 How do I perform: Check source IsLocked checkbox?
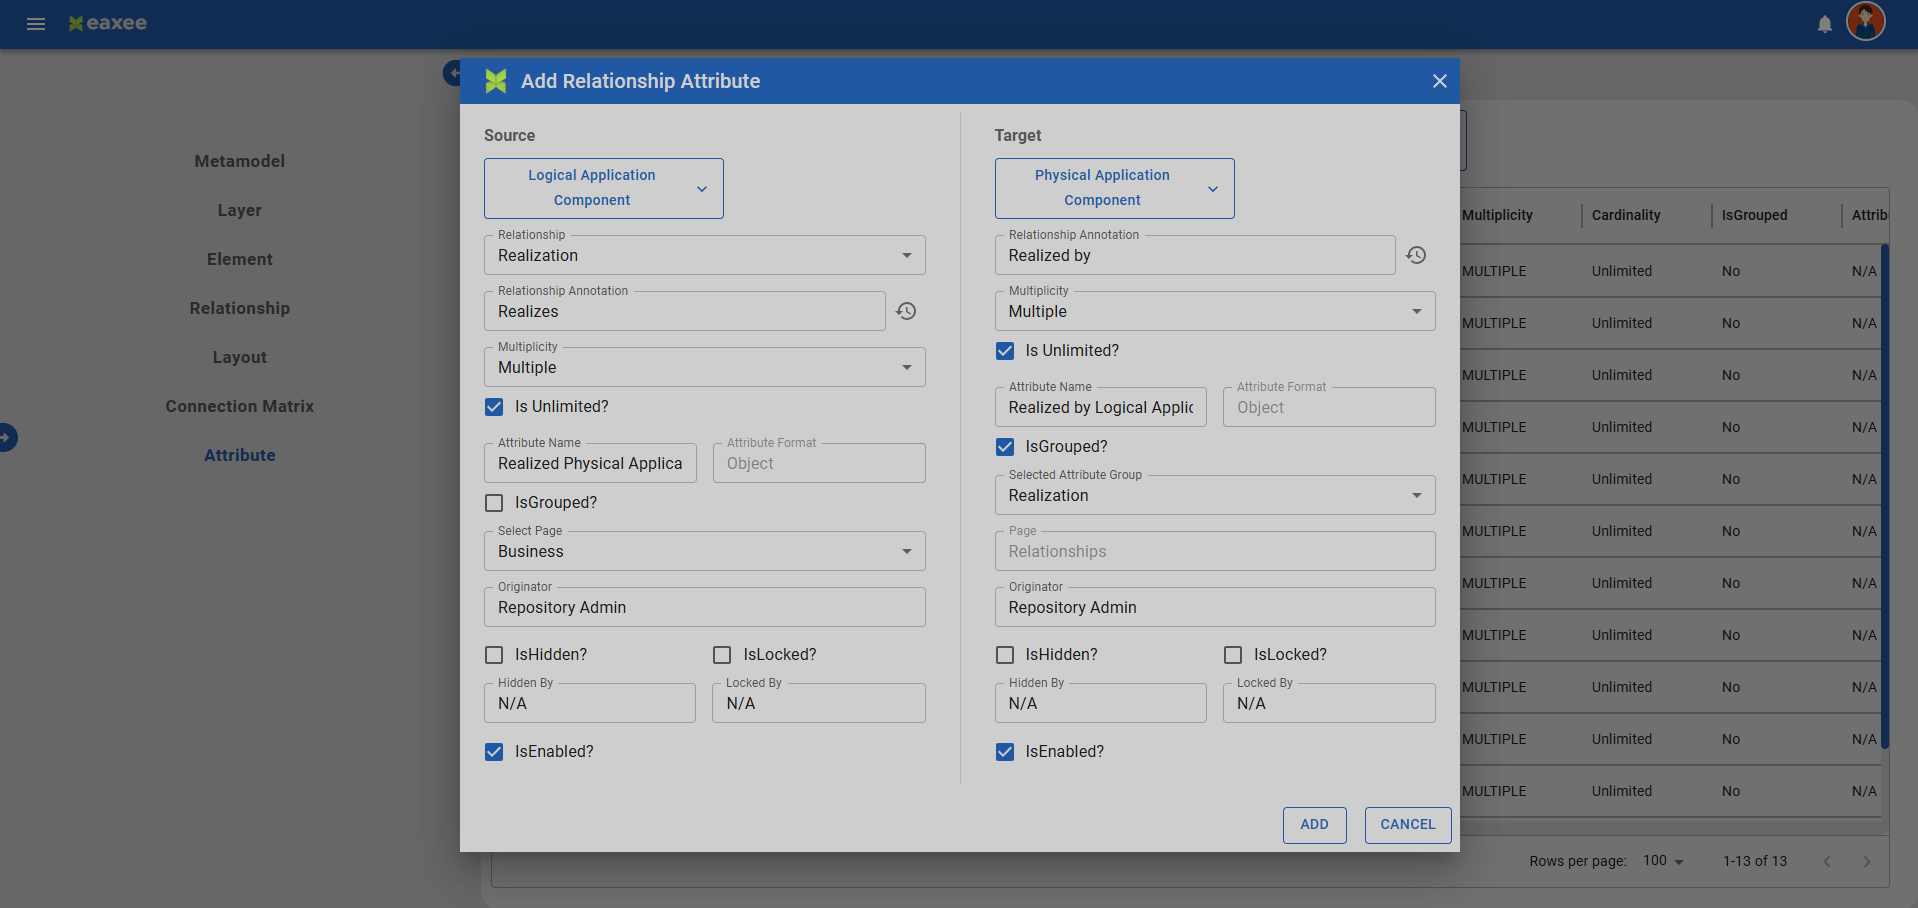coord(722,655)
